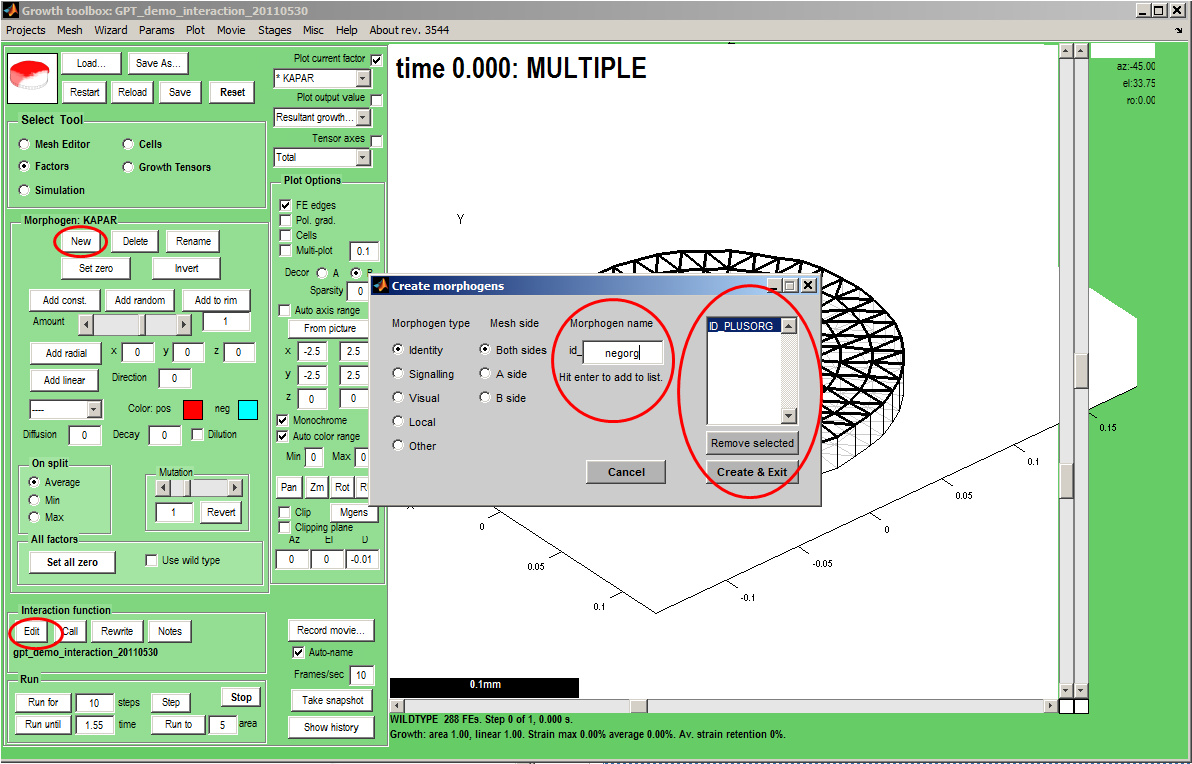Choose the A side mesh option
Screen dimensions: 1192x764
(486, 374)
